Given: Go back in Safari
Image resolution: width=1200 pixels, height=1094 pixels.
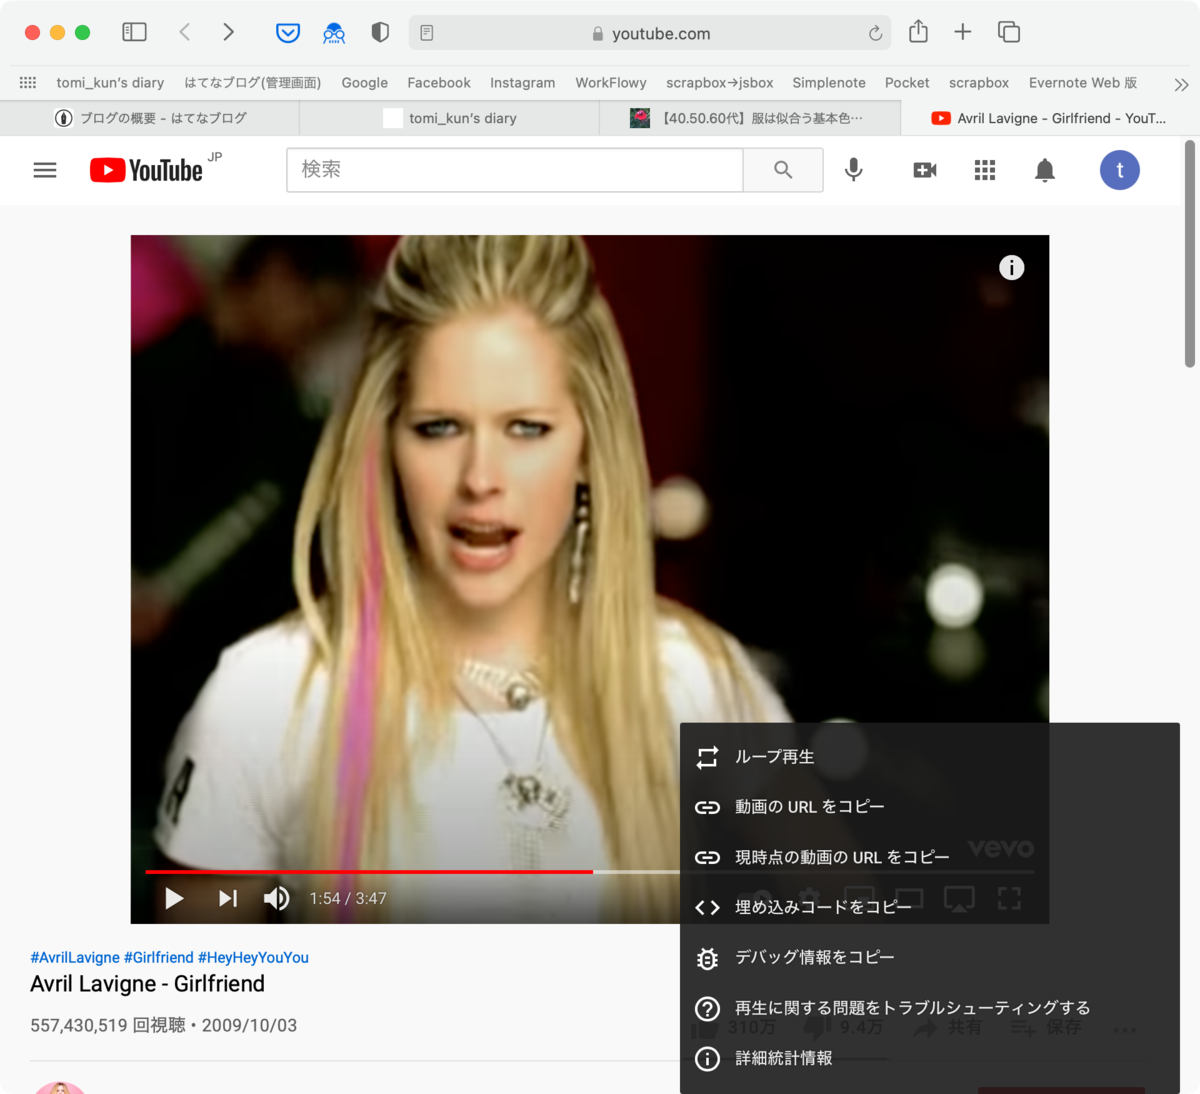Looking at the screenshot, I should 184,32.
